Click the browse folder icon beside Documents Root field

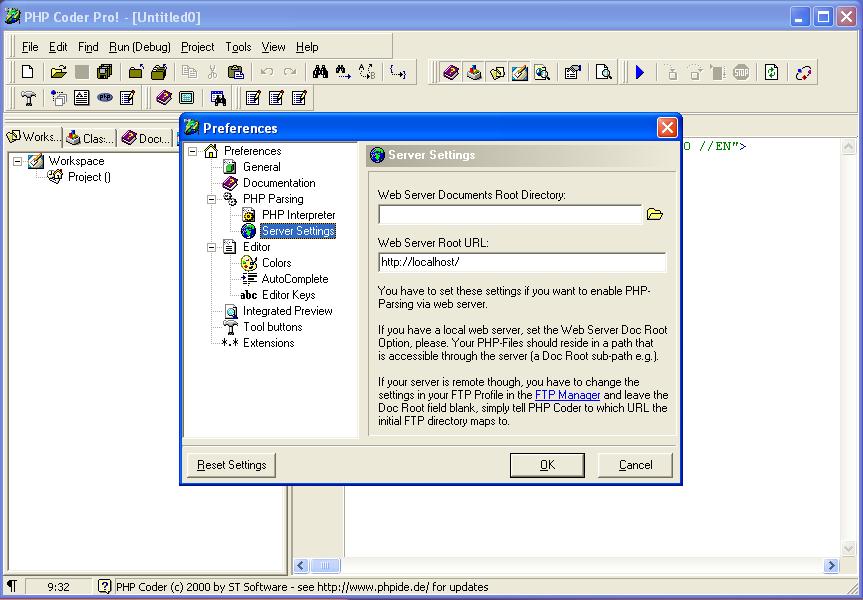point(654,214)
